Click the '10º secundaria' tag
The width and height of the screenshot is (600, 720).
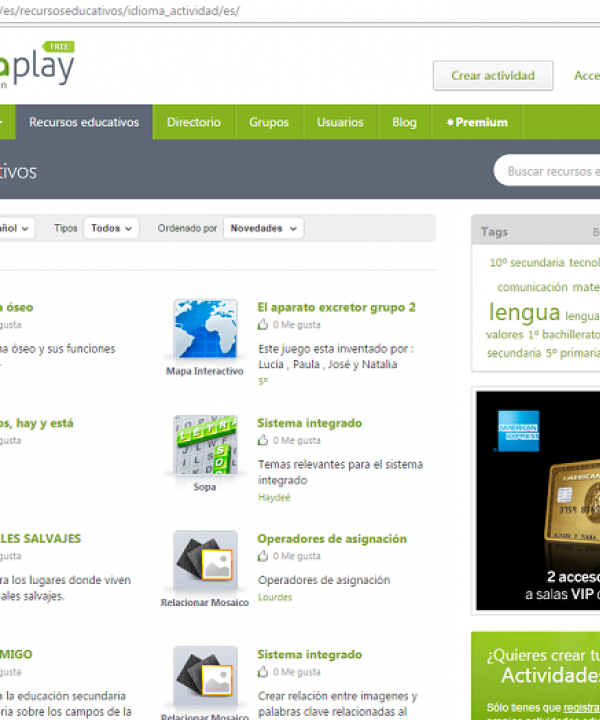click(x=527, y=263)
